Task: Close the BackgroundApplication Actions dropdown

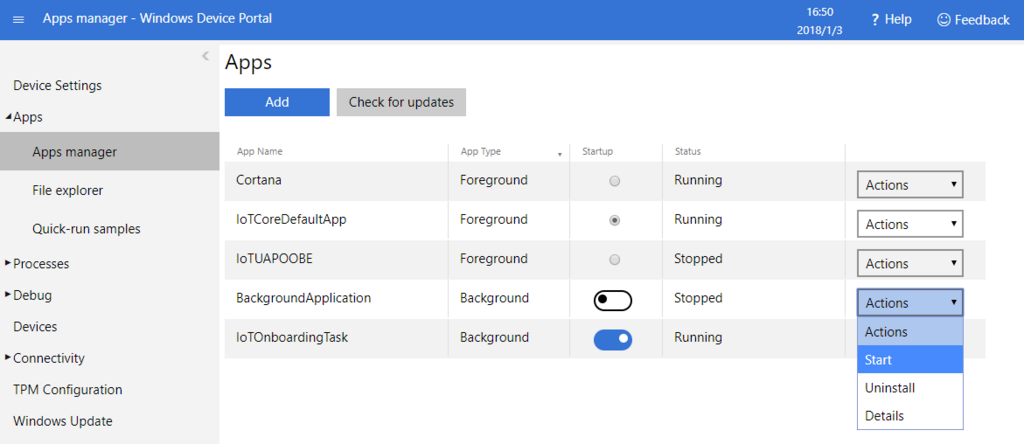Action: 910,302
